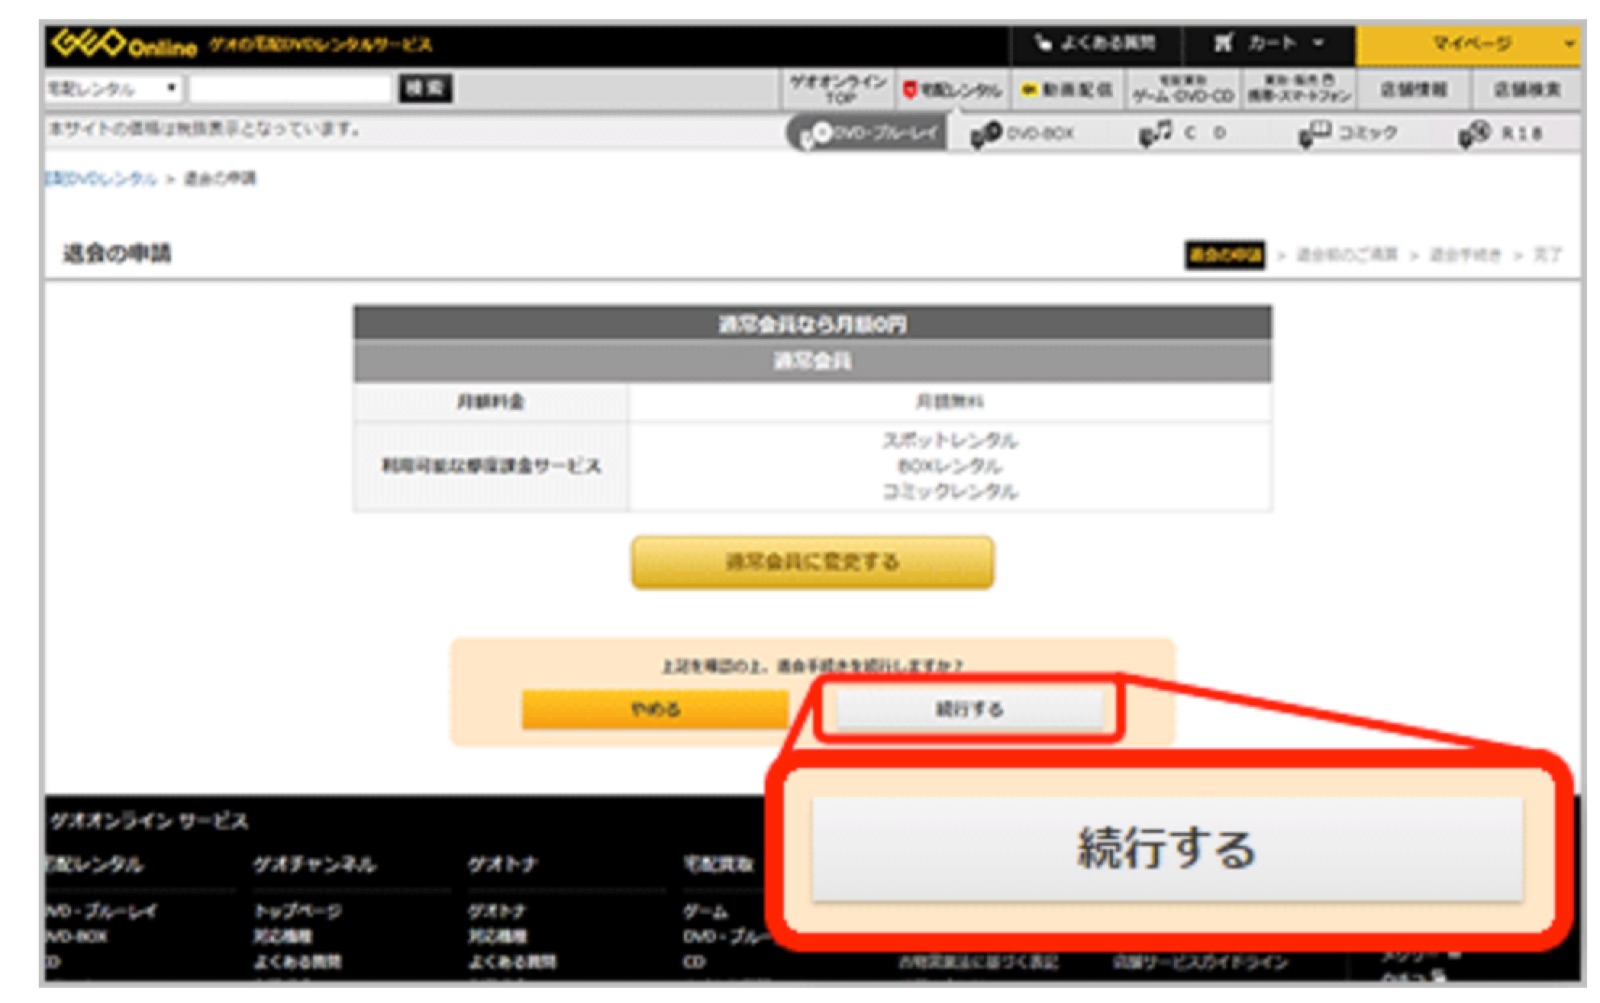Select the DVD-BOX category label

click(x=1040, y=133)
